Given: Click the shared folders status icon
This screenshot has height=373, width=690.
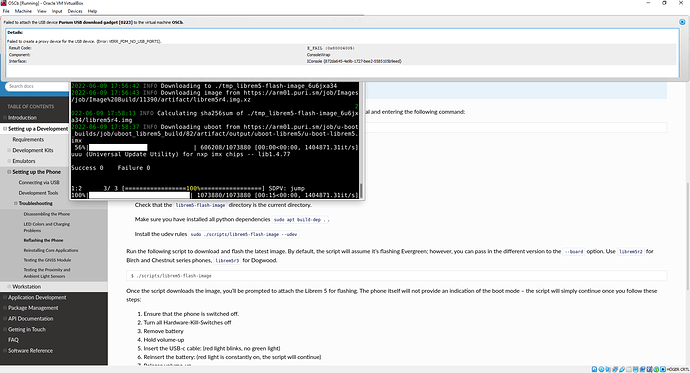Looking at the screenshot, I should click(629, 369).
